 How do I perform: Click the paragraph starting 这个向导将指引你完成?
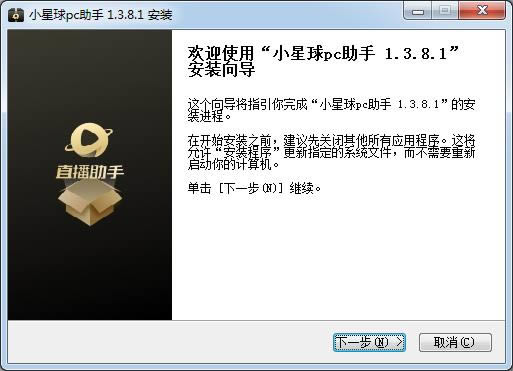tap(331, 110)
